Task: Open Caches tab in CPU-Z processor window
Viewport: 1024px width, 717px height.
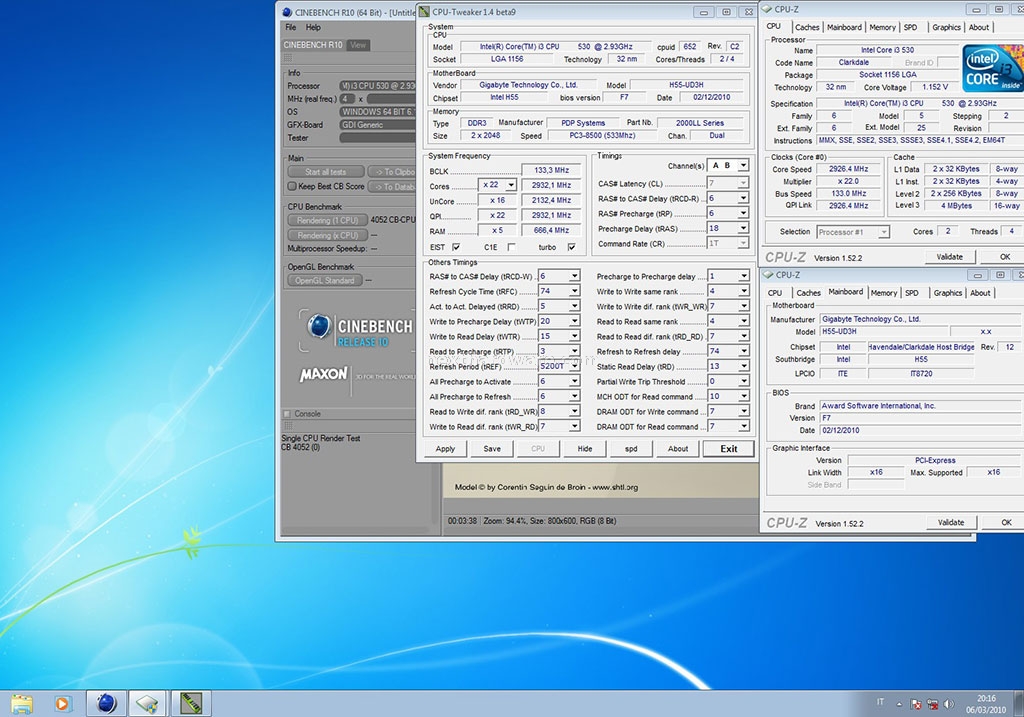Action: (807, 27)
